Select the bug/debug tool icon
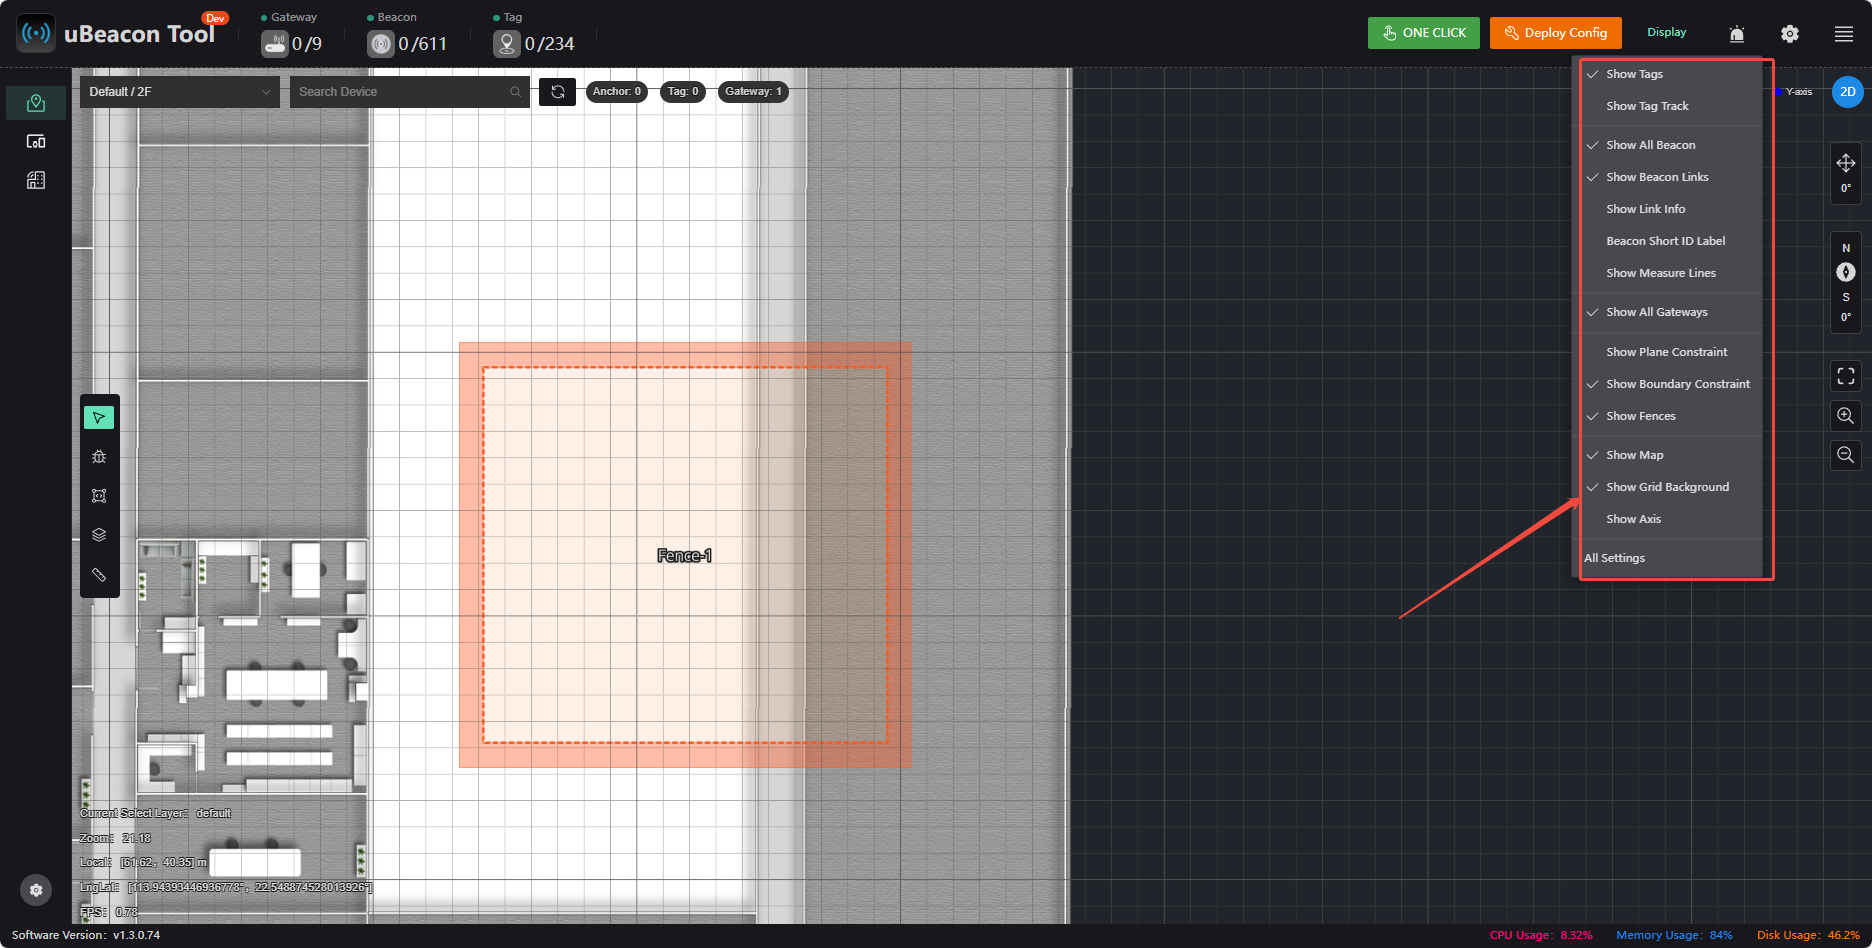The image size is (1872, 948). (x=99, y=457)
